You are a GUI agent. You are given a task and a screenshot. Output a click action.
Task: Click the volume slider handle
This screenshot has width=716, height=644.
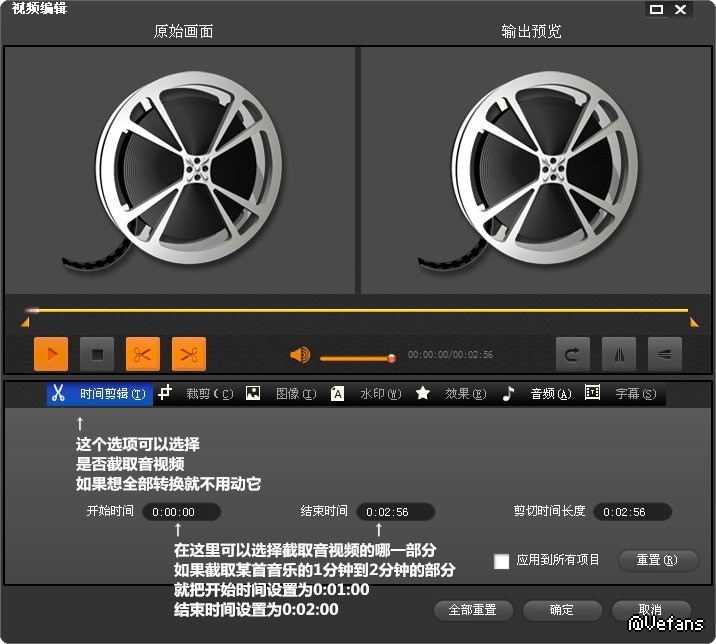point(391,358)
